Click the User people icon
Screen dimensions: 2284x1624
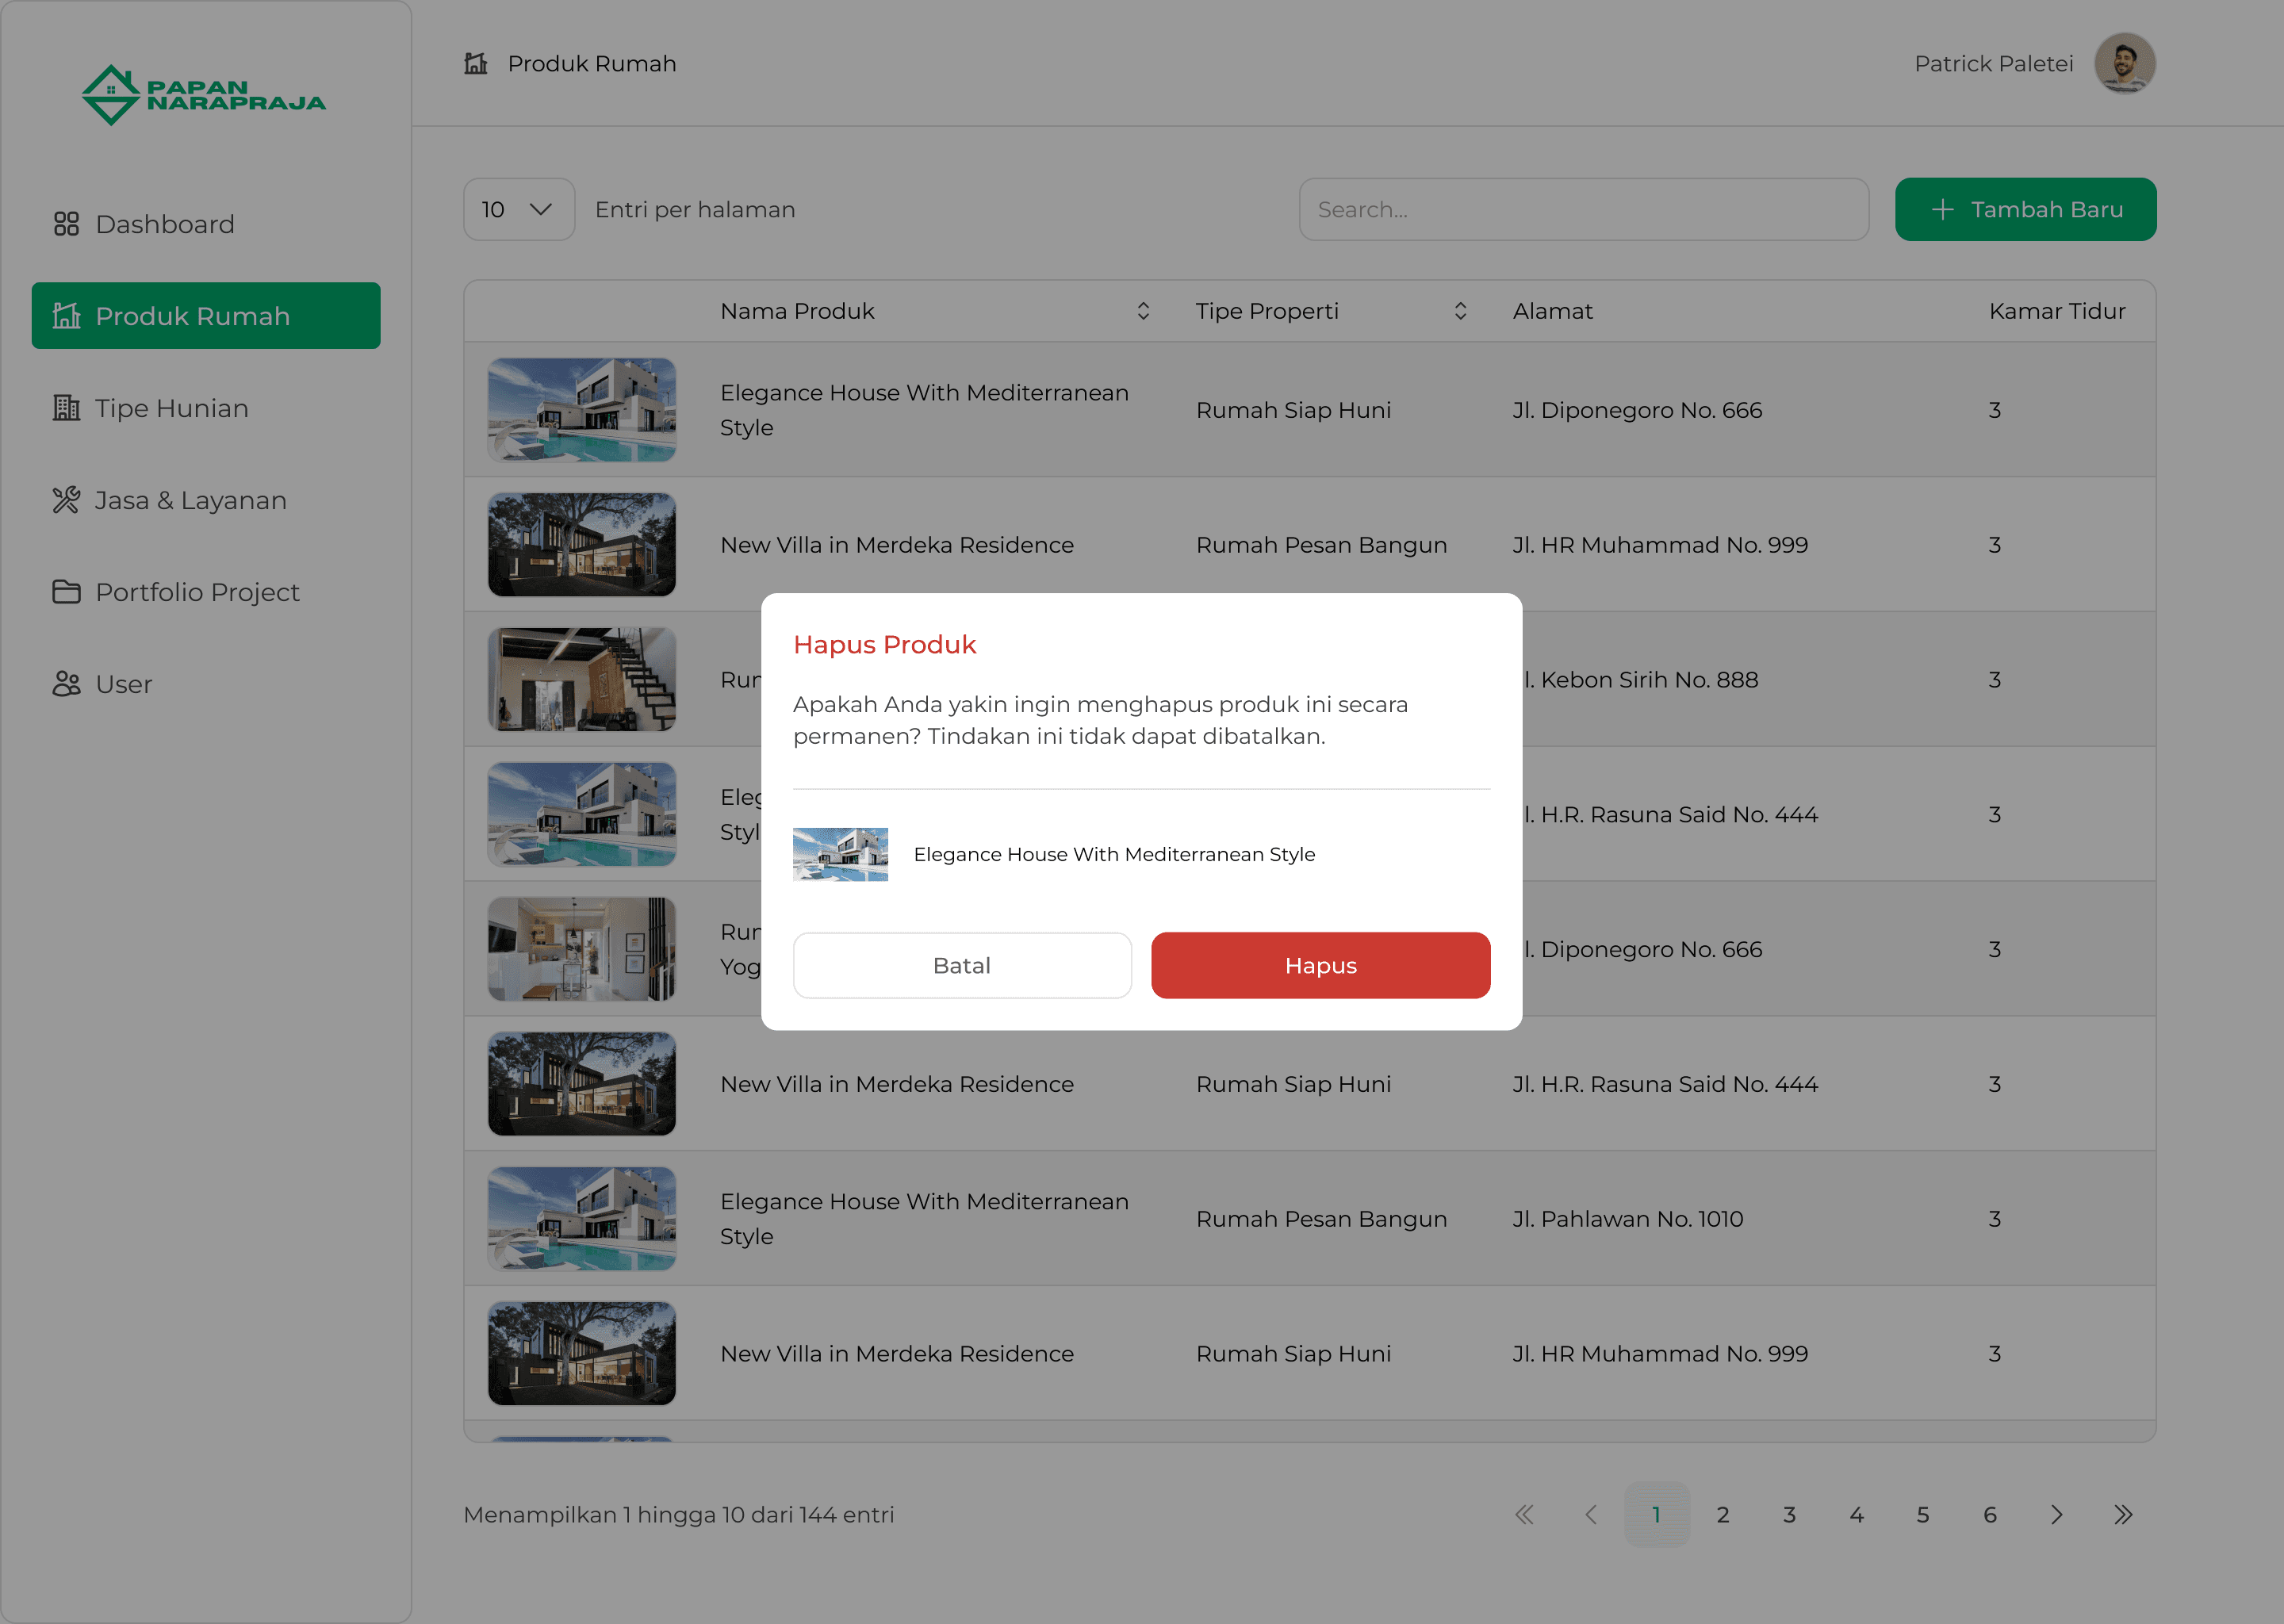[66, 684]
